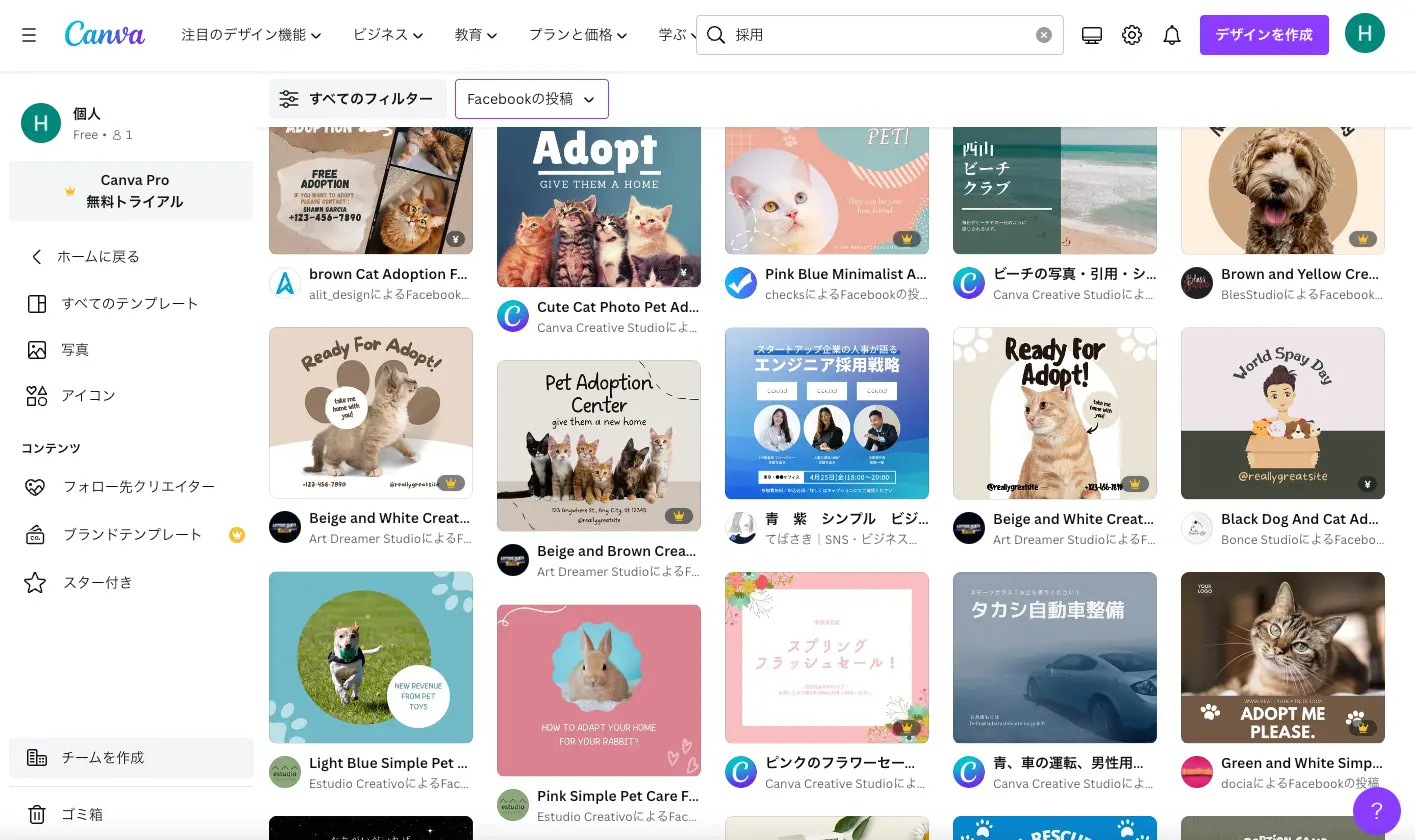Screen dimensions: 1415x840
Task: Click the 'Cute Cat Photo Pet Ad...' title
Action: [618, 307]
